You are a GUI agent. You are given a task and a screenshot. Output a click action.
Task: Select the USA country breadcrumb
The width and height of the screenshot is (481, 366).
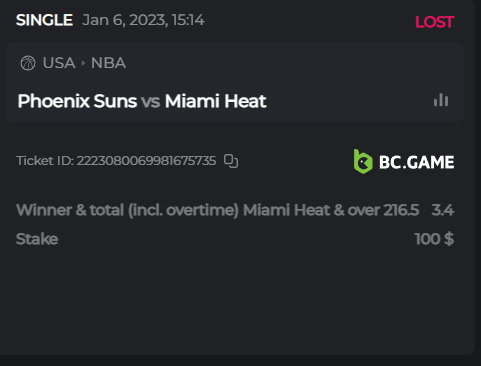59,63
